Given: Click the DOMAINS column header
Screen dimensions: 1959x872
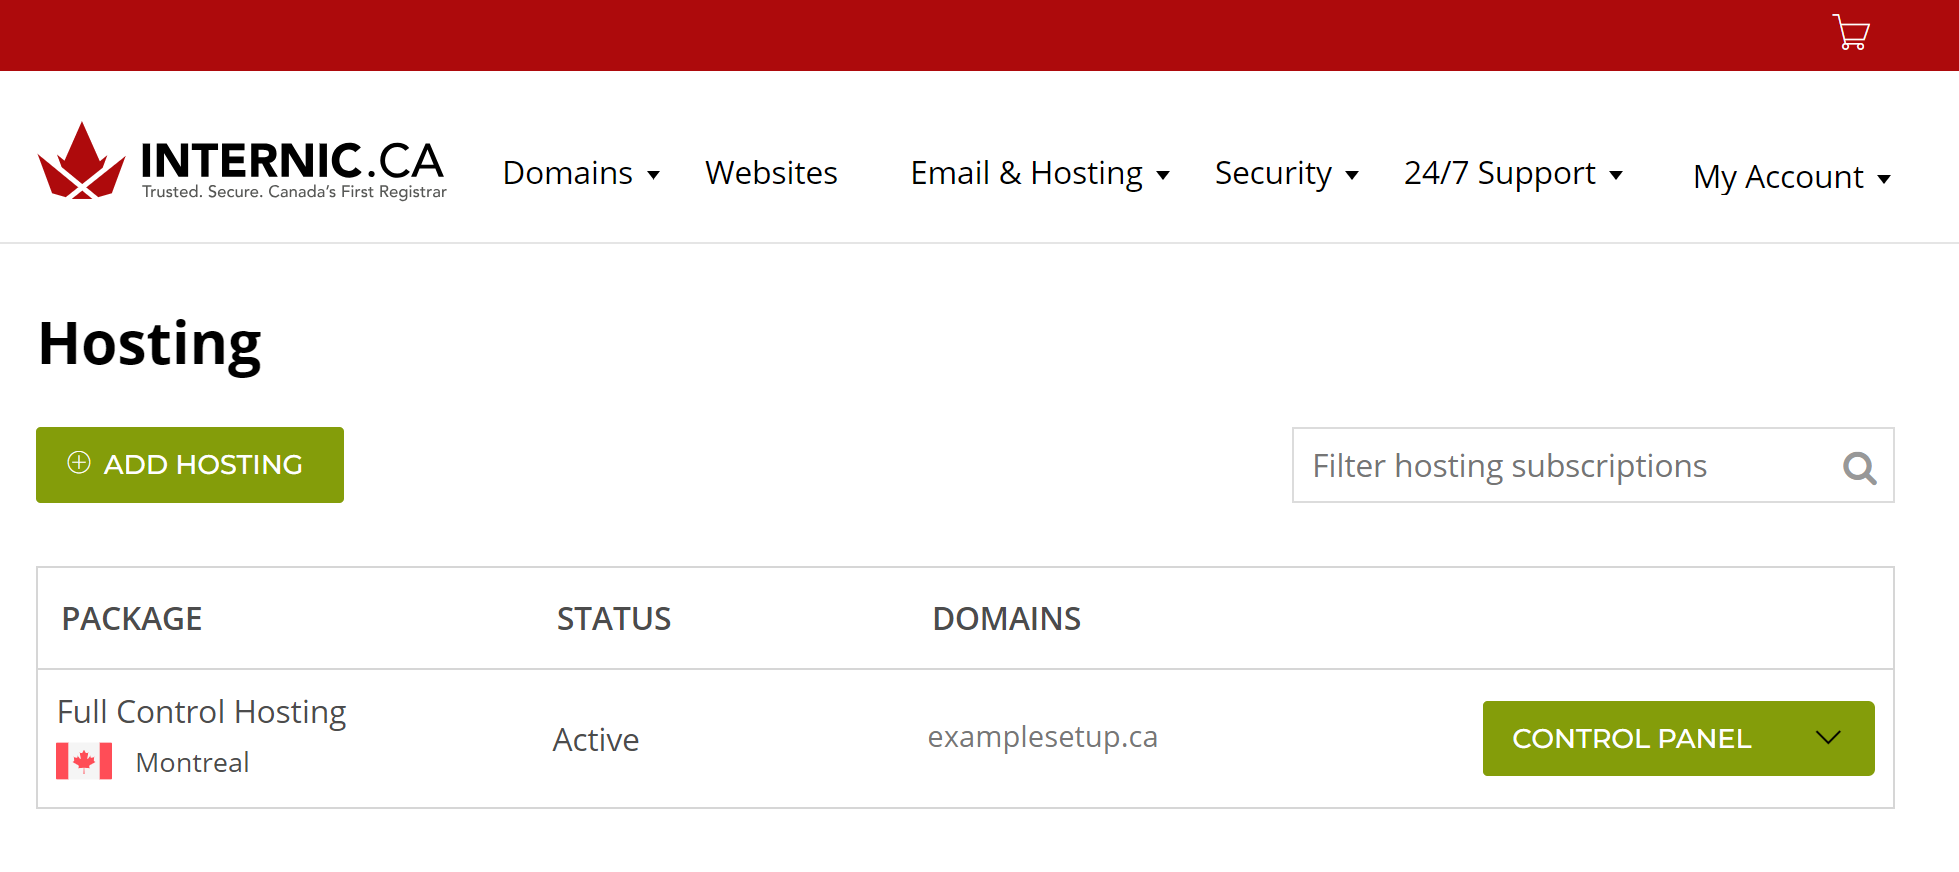Looking at the screenshot, I should (x=1006, y=619).
